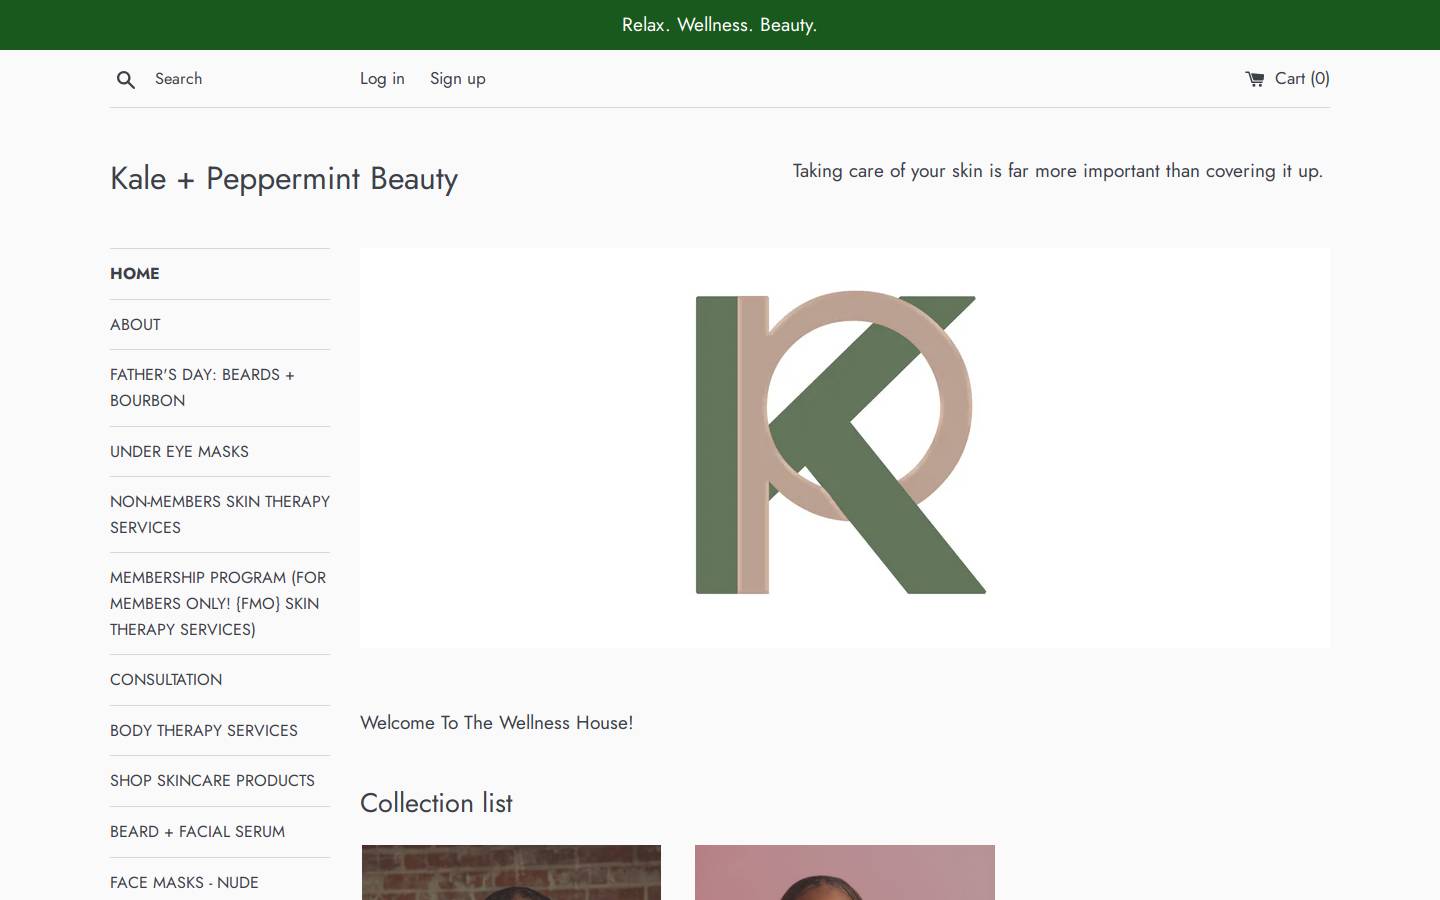The width and height of the screenshot is (1440, 900).
Task: Open the shopping cart icon
Action: (x=1255, y=79)
